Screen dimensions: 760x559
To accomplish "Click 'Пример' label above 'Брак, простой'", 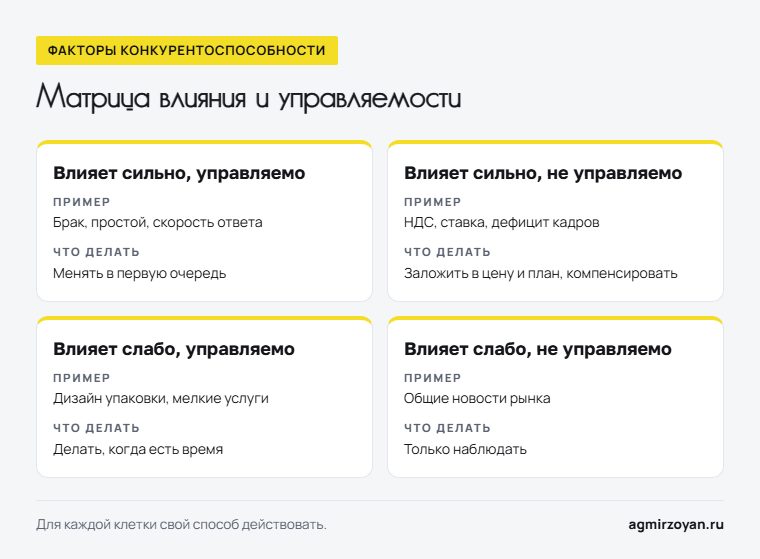I will click(82, 202).
